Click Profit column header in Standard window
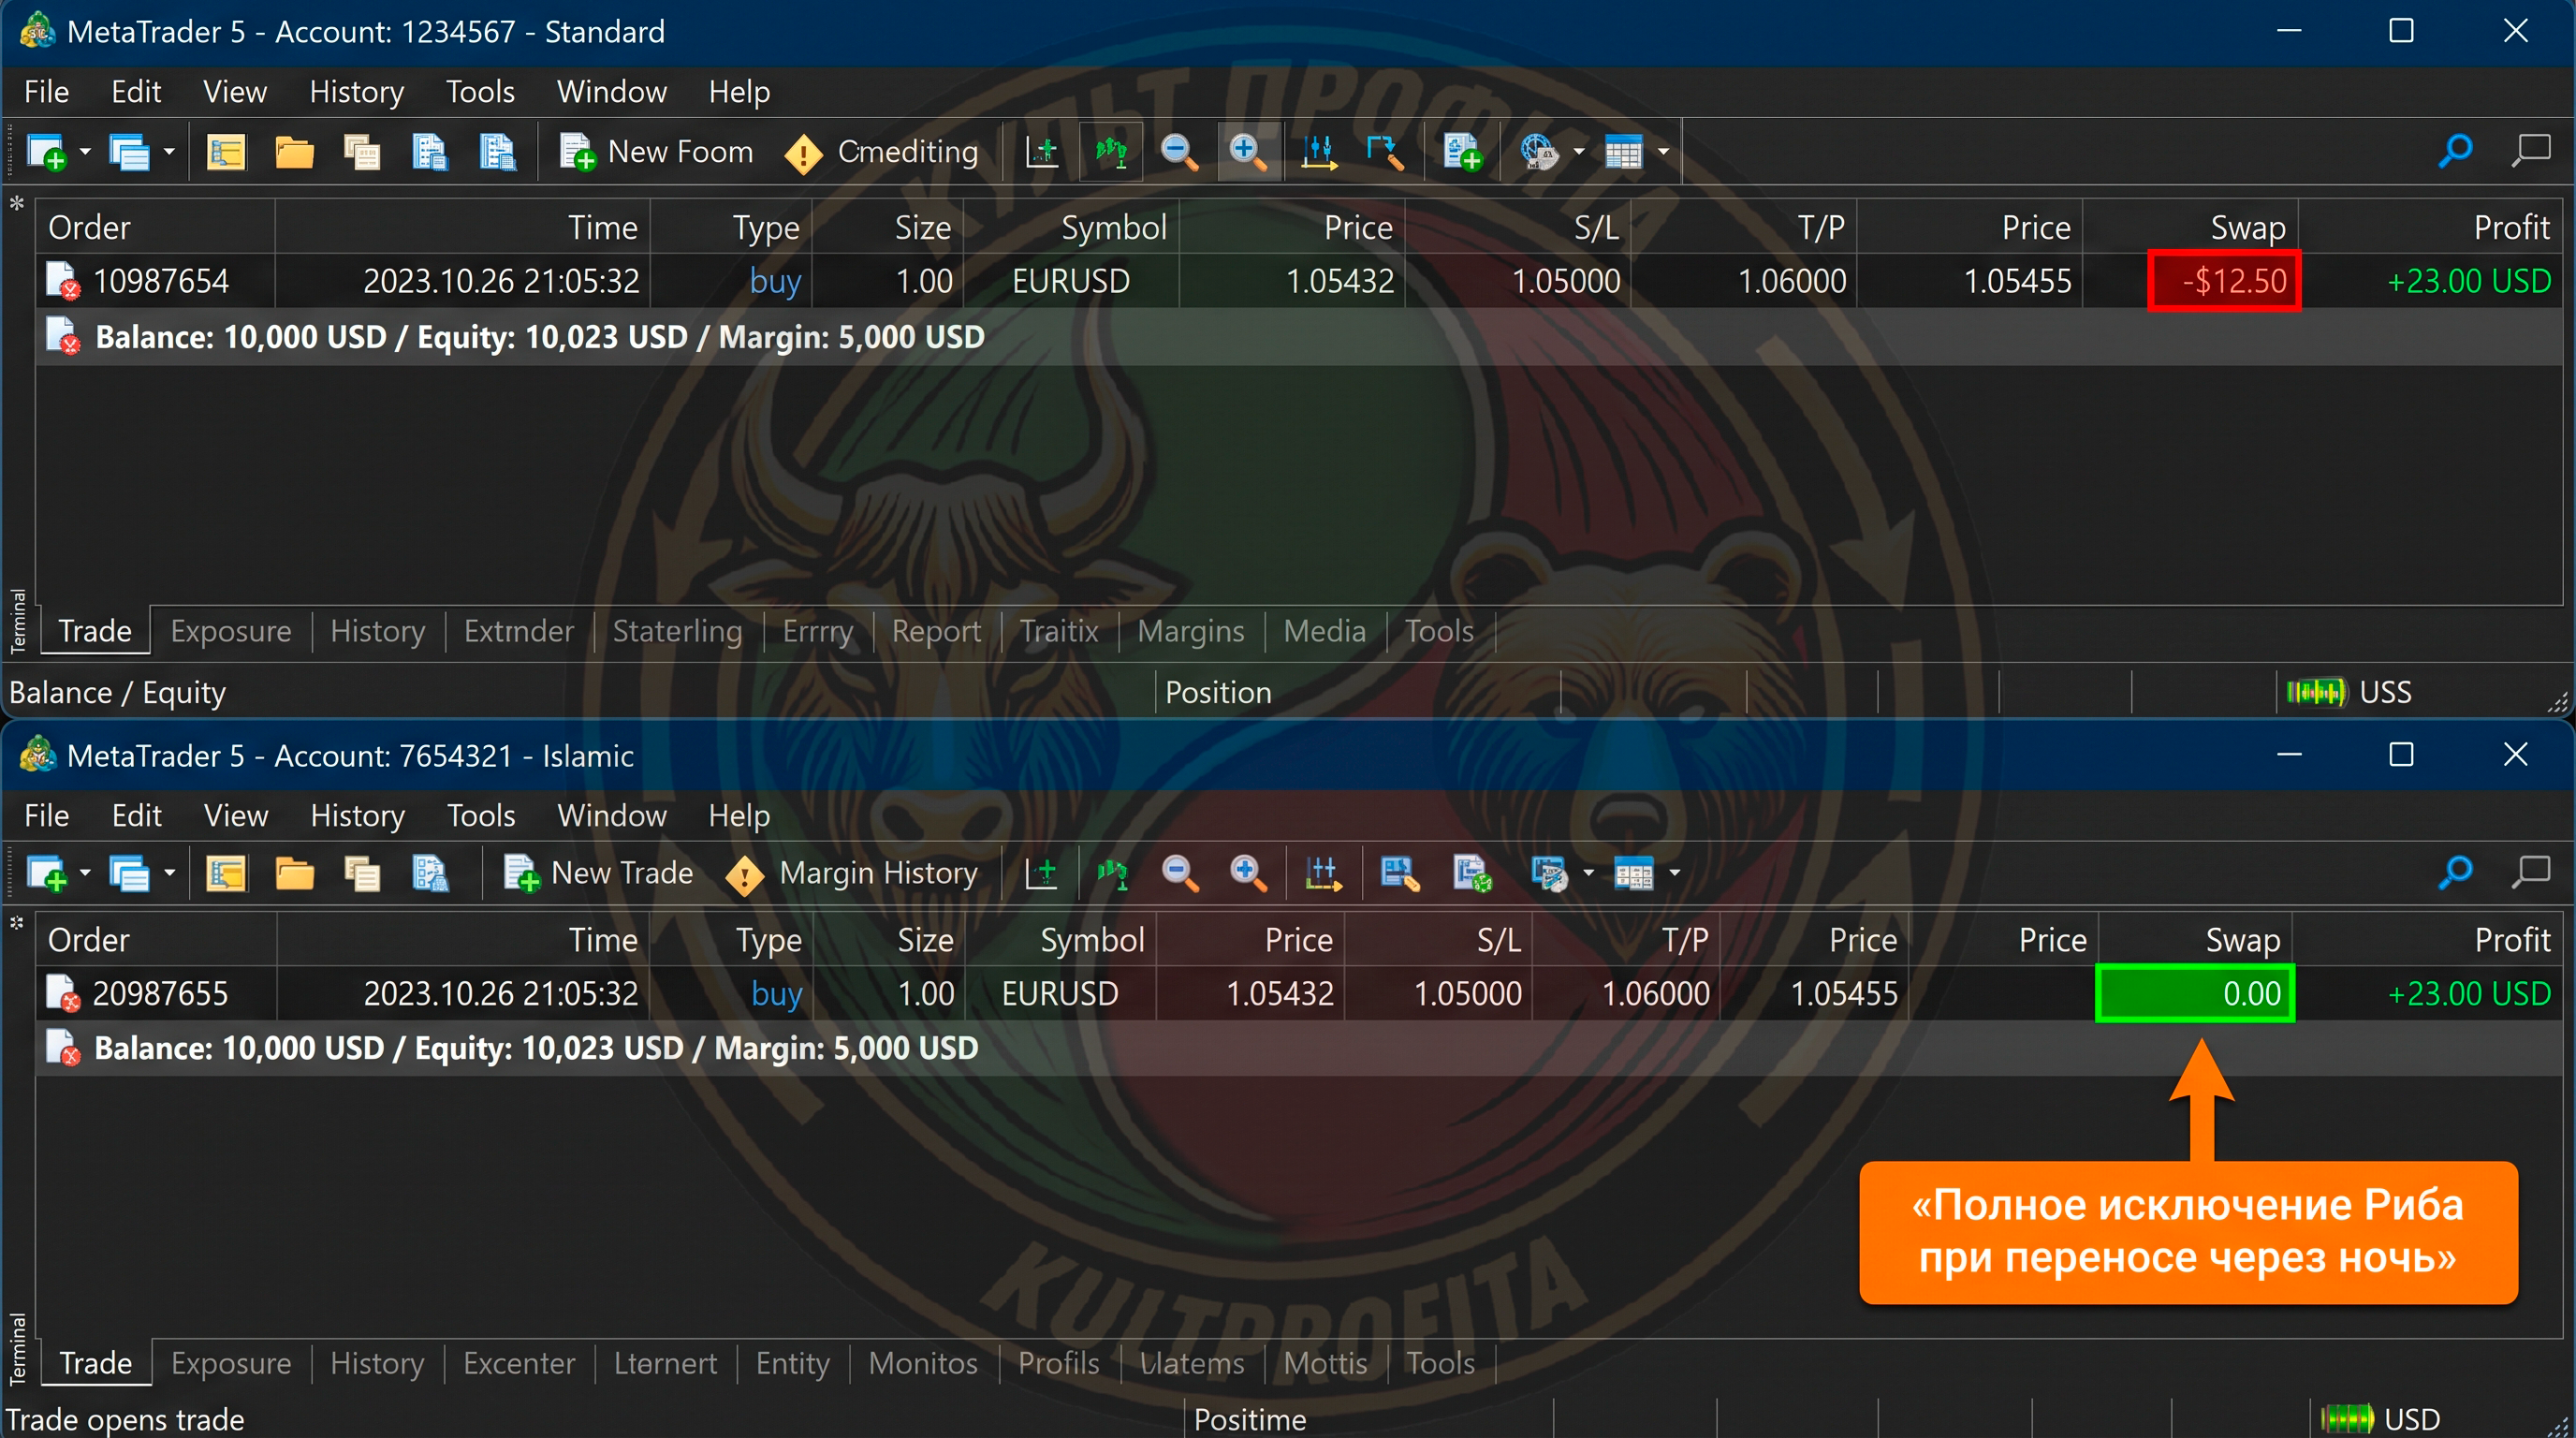Screen dimensions: 2576x1438 coord(2511,228)
